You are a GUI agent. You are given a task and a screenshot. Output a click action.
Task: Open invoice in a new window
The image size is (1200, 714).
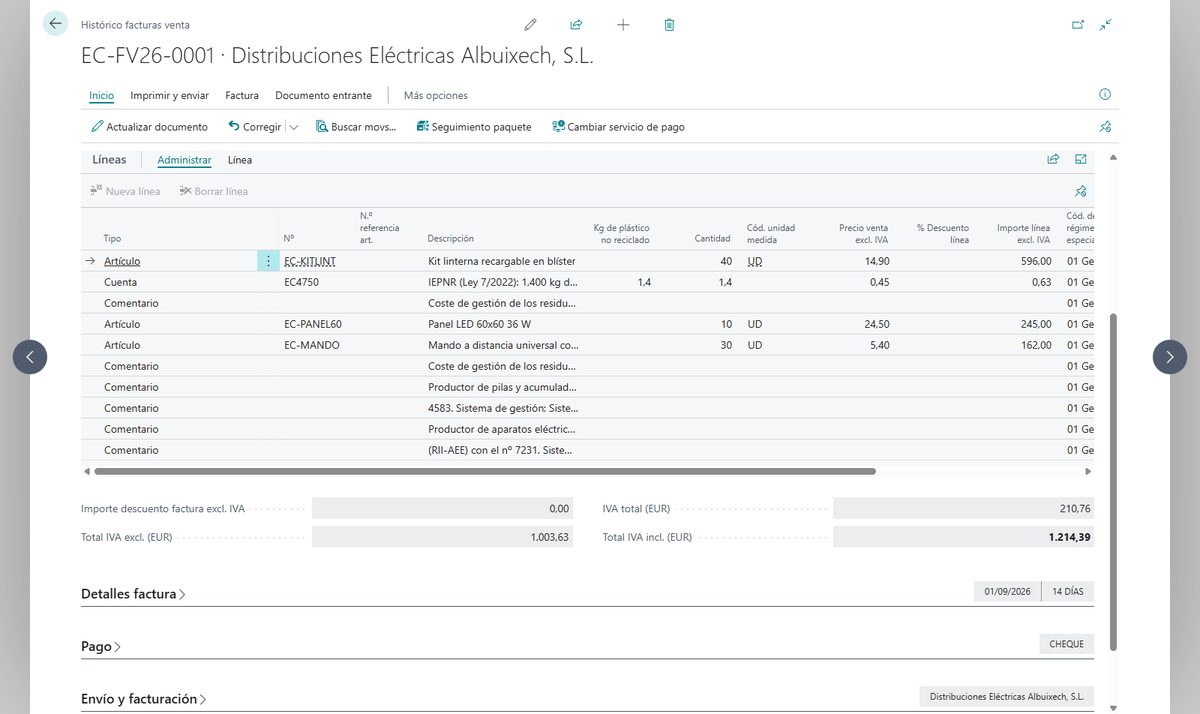click(x=1078, y=25)
